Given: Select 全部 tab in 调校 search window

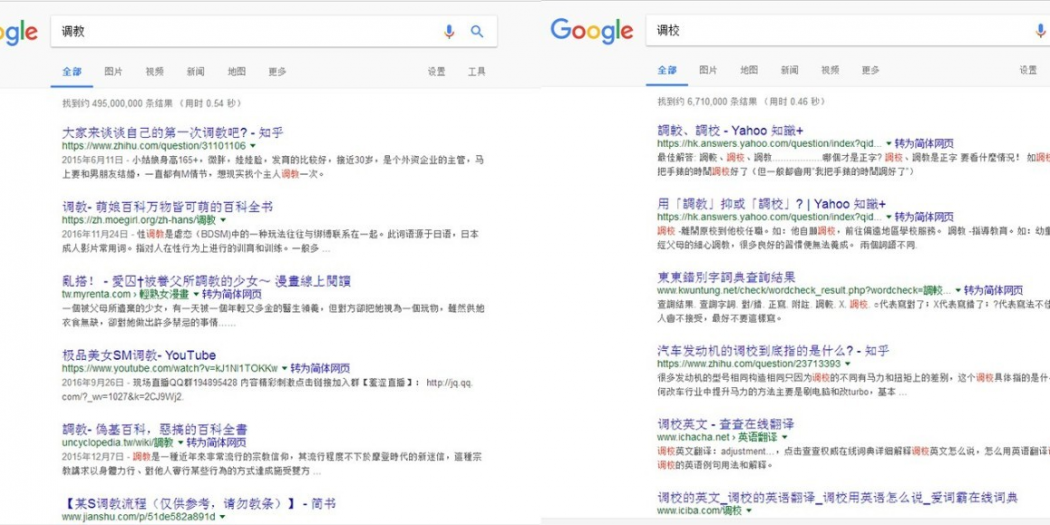Looking at the screenshot, I should (667, 70).
